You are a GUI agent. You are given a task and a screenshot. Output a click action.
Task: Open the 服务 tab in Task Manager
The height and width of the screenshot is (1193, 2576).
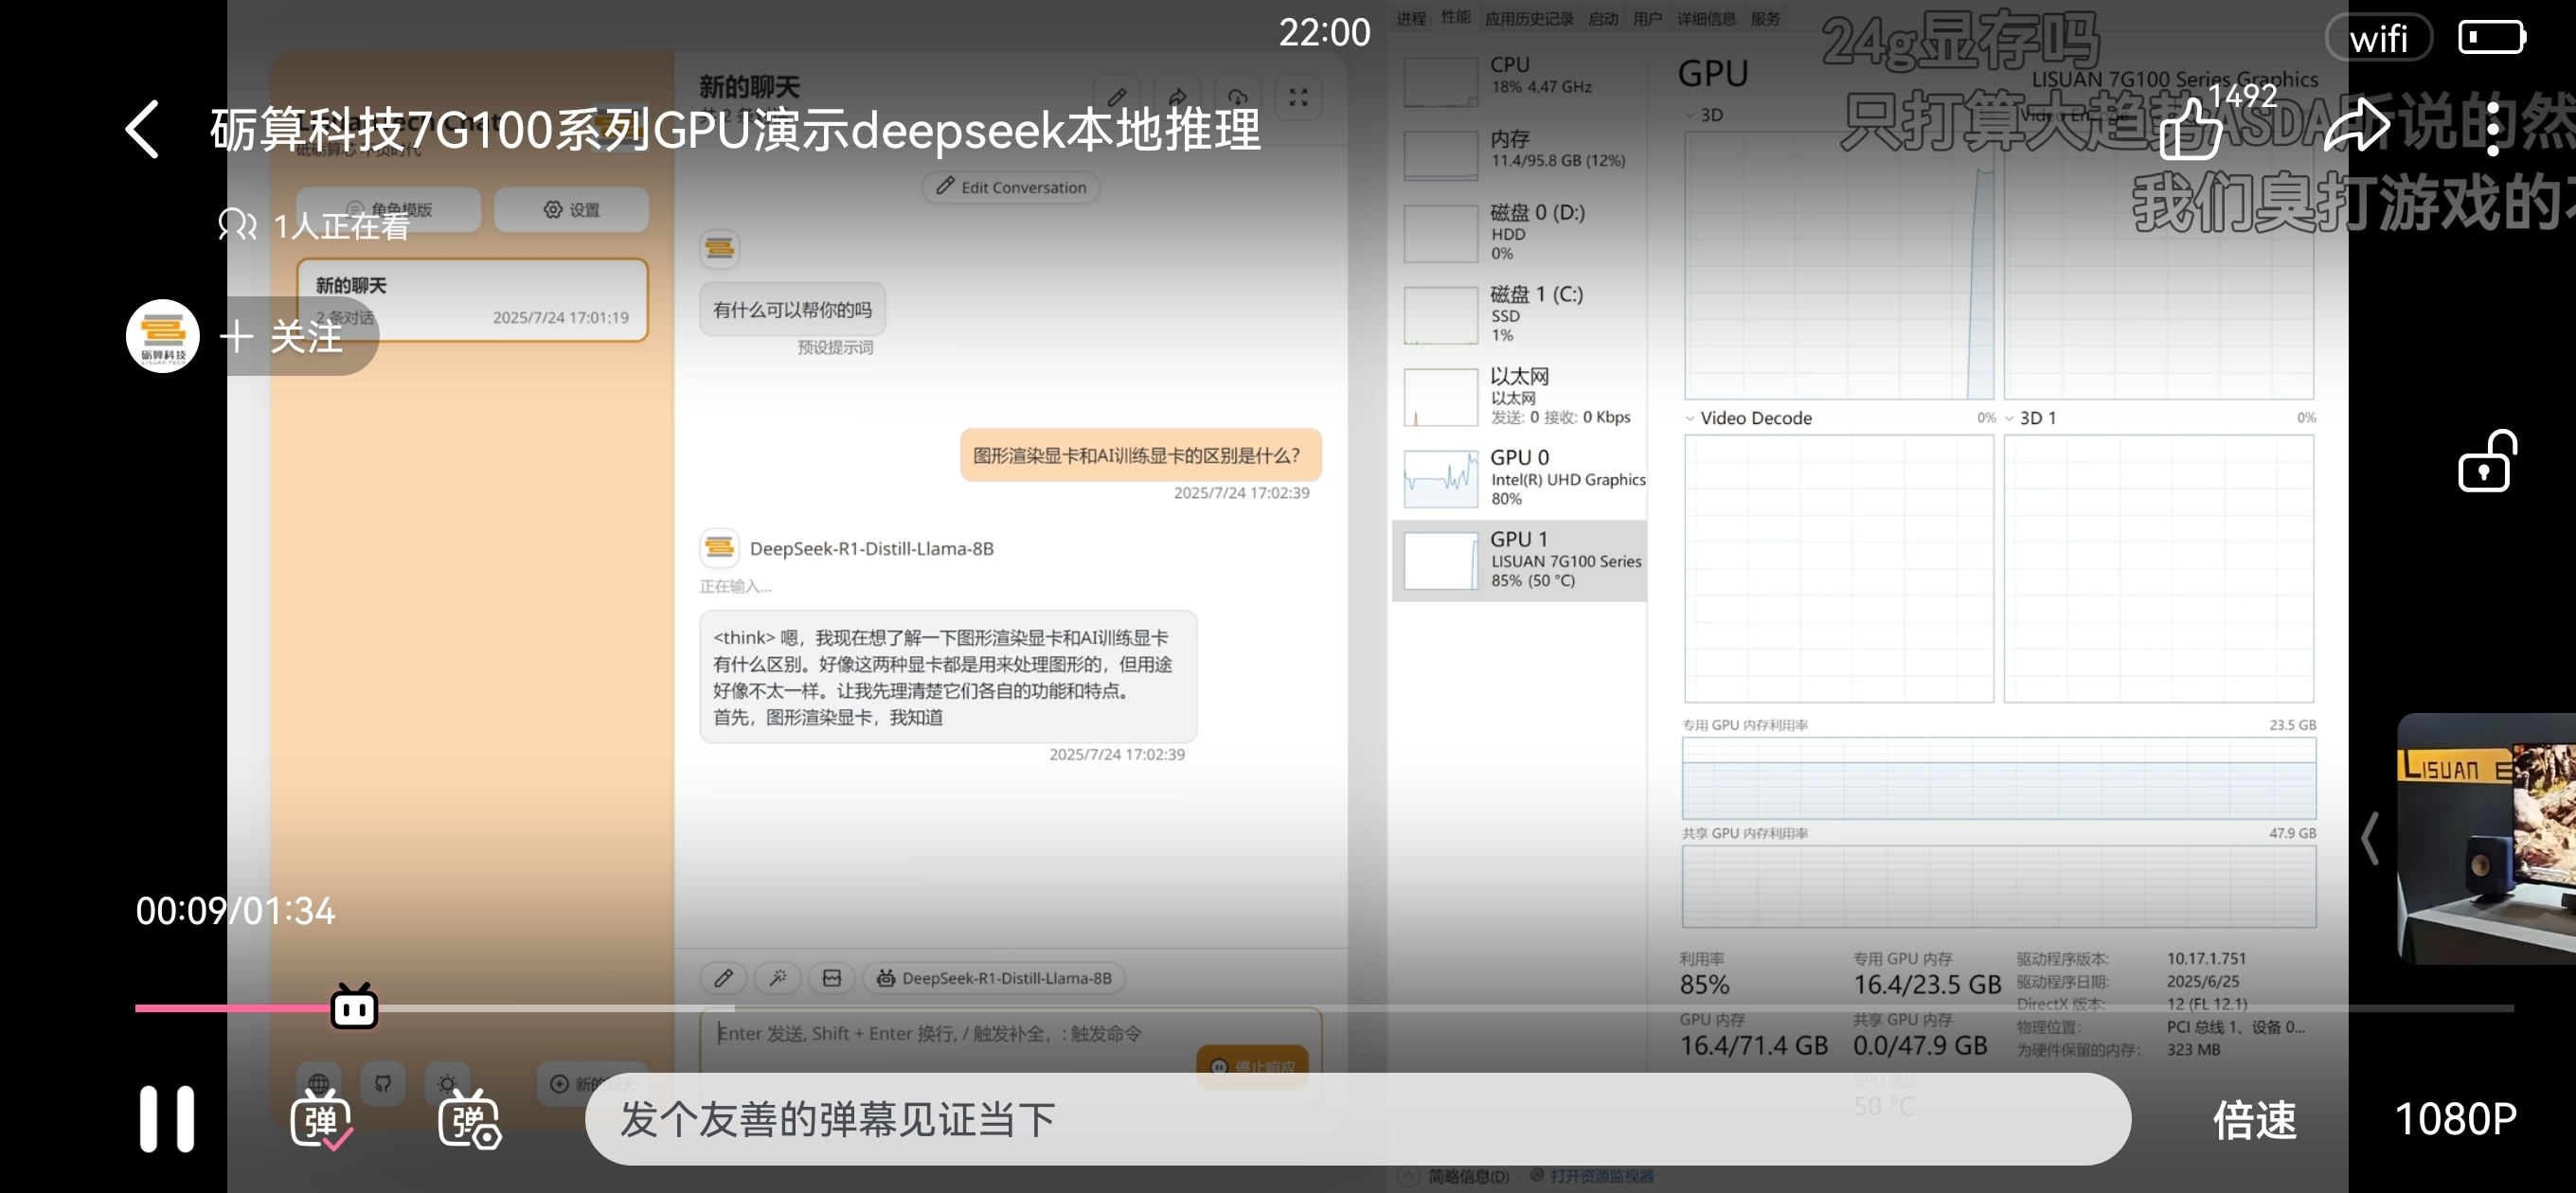[1765, 18]
